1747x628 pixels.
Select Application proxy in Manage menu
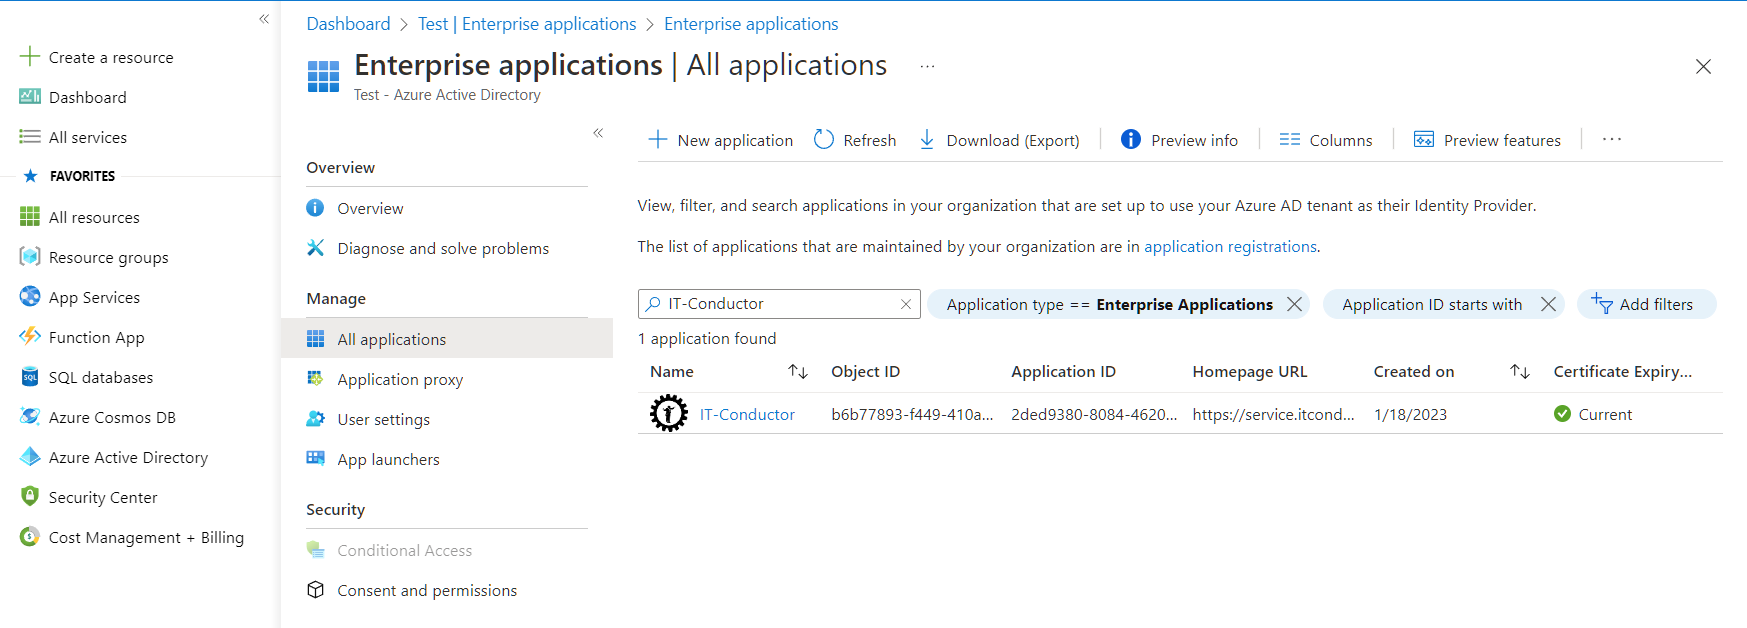[400, 379]
